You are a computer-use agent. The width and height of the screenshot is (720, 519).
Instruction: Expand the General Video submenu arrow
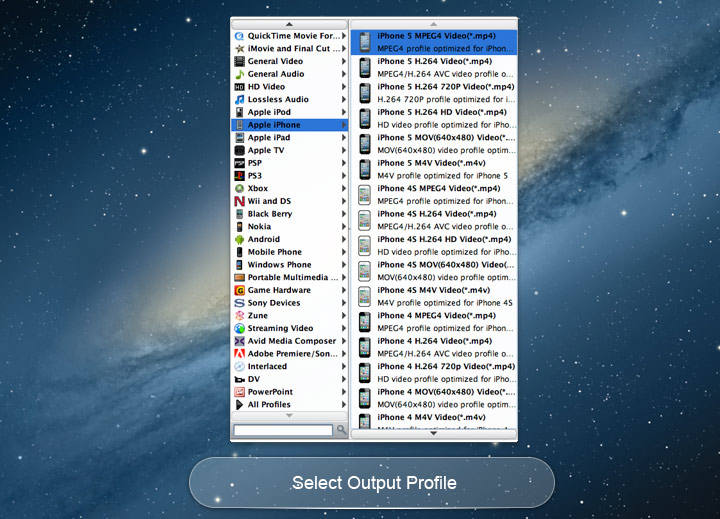click(x=343, y=61)
